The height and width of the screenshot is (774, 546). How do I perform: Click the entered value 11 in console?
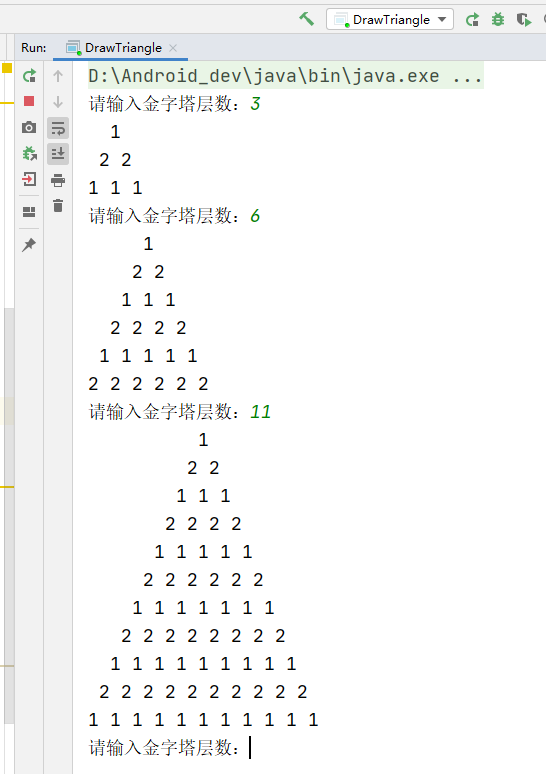pos(261,412)
